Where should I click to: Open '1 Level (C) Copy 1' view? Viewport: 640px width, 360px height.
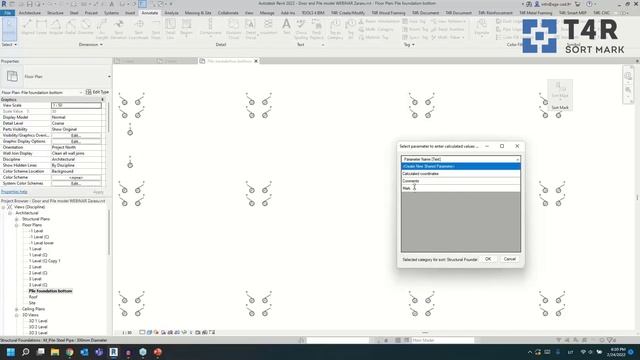coord(44,261)
